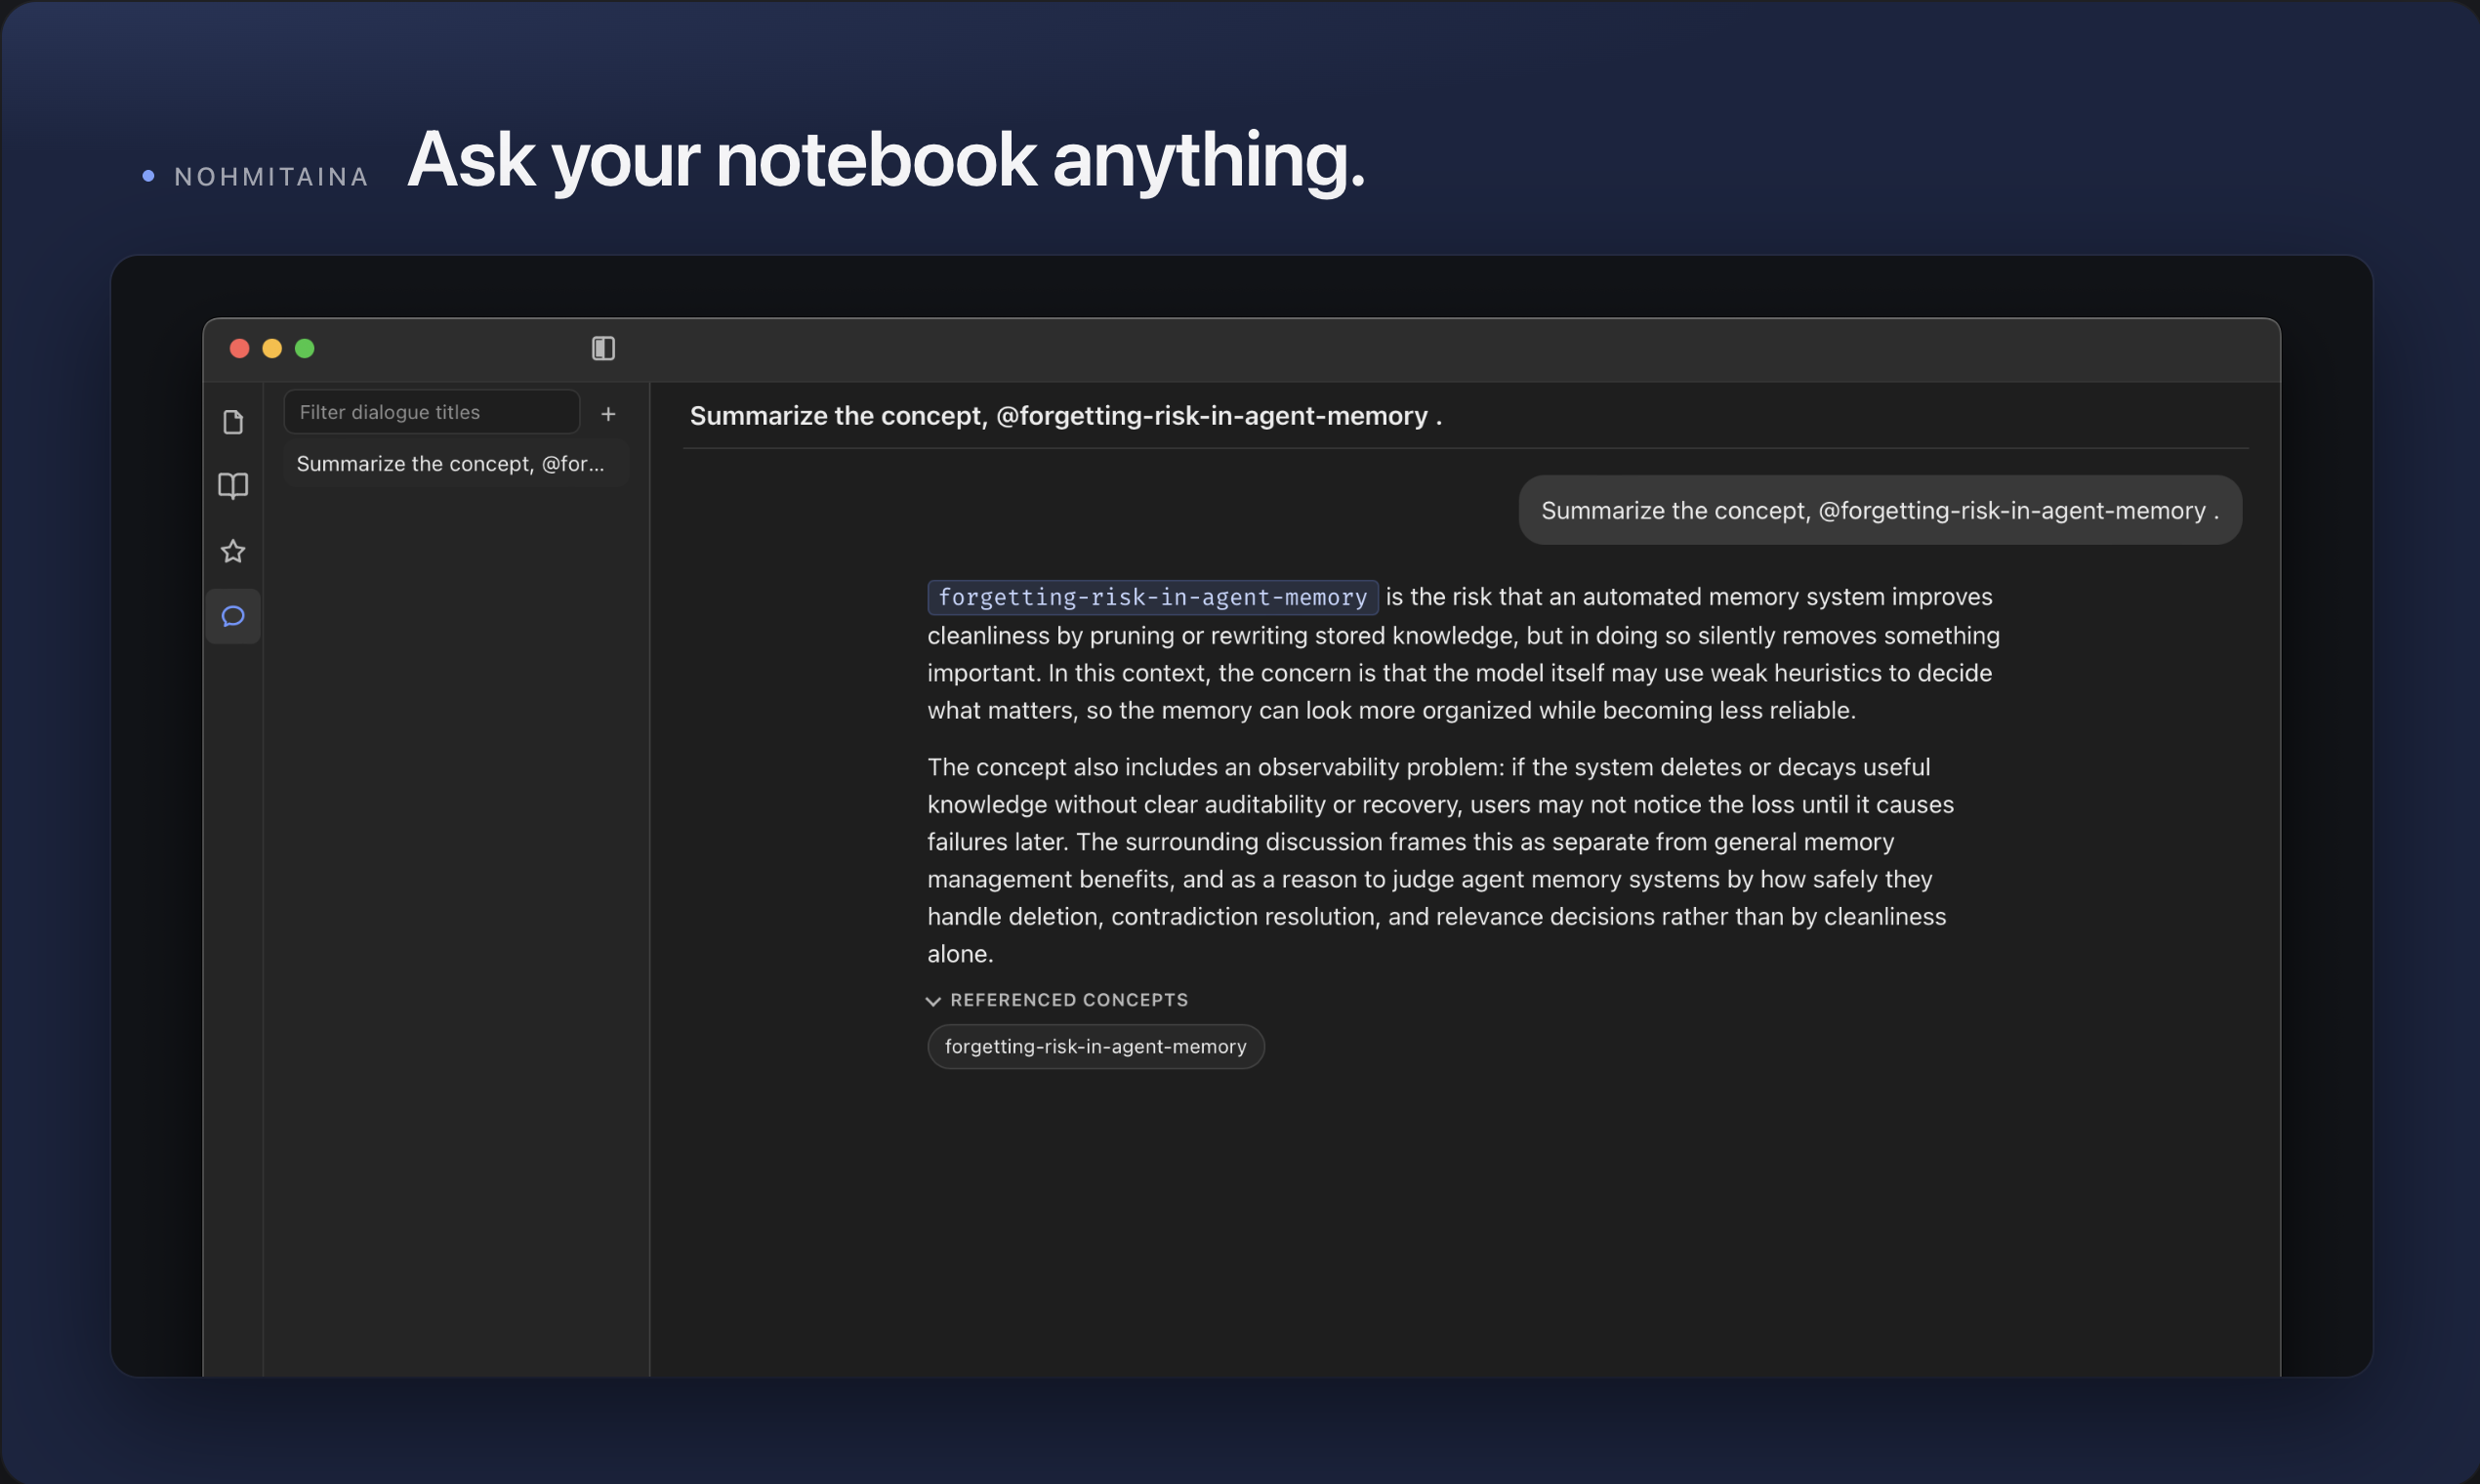
Task: Minimize the window with yellow button
Action: click(x=272, y=348)
